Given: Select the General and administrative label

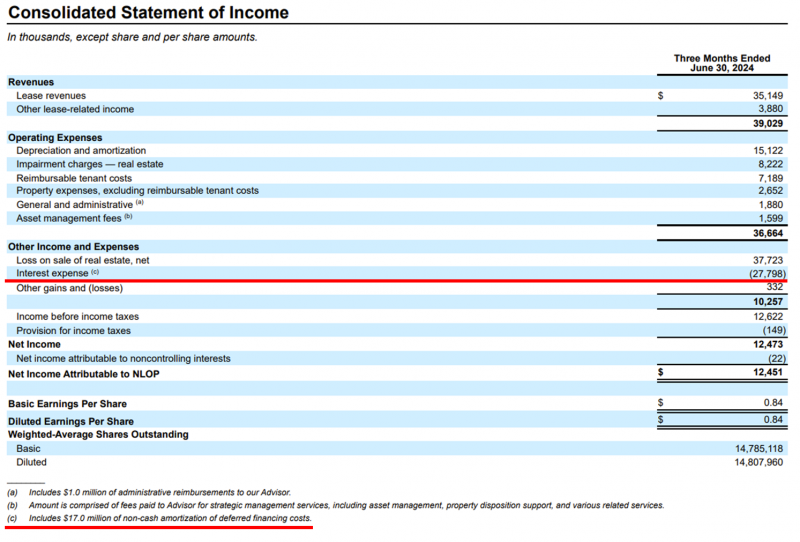Looking at the screenshot, I should coord(75,205).
